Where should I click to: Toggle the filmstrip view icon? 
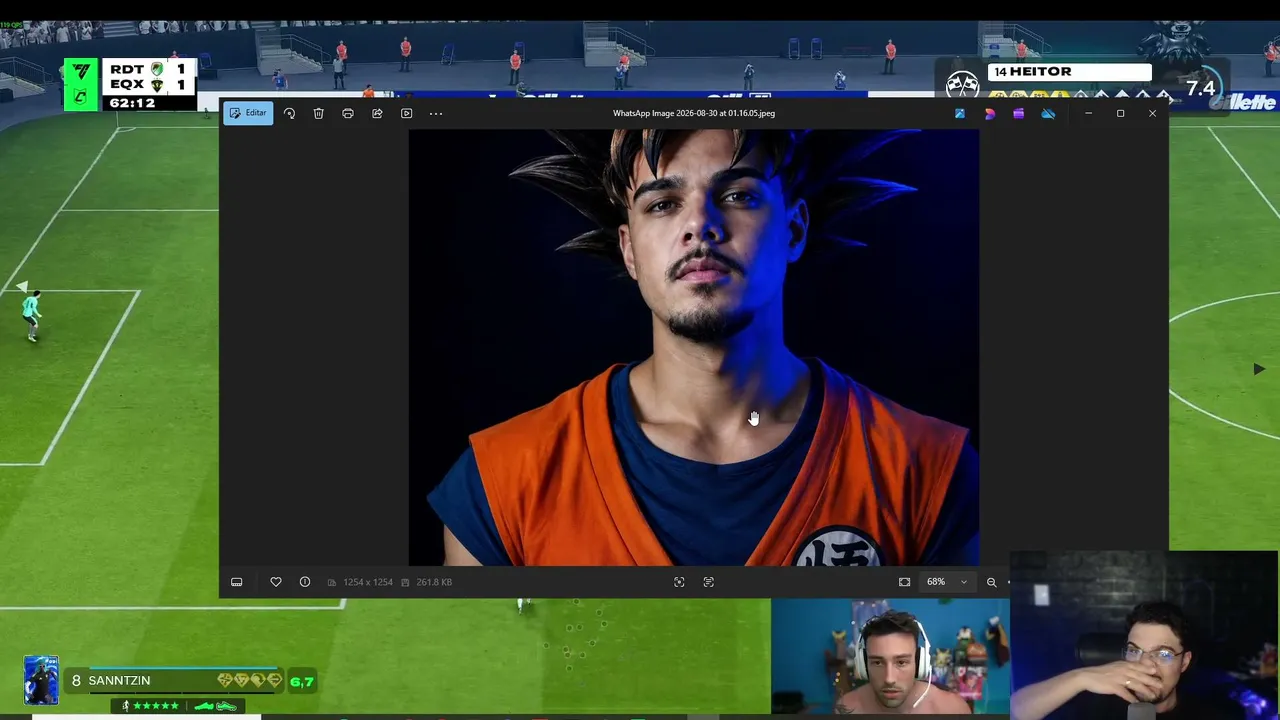coord(237,582)
